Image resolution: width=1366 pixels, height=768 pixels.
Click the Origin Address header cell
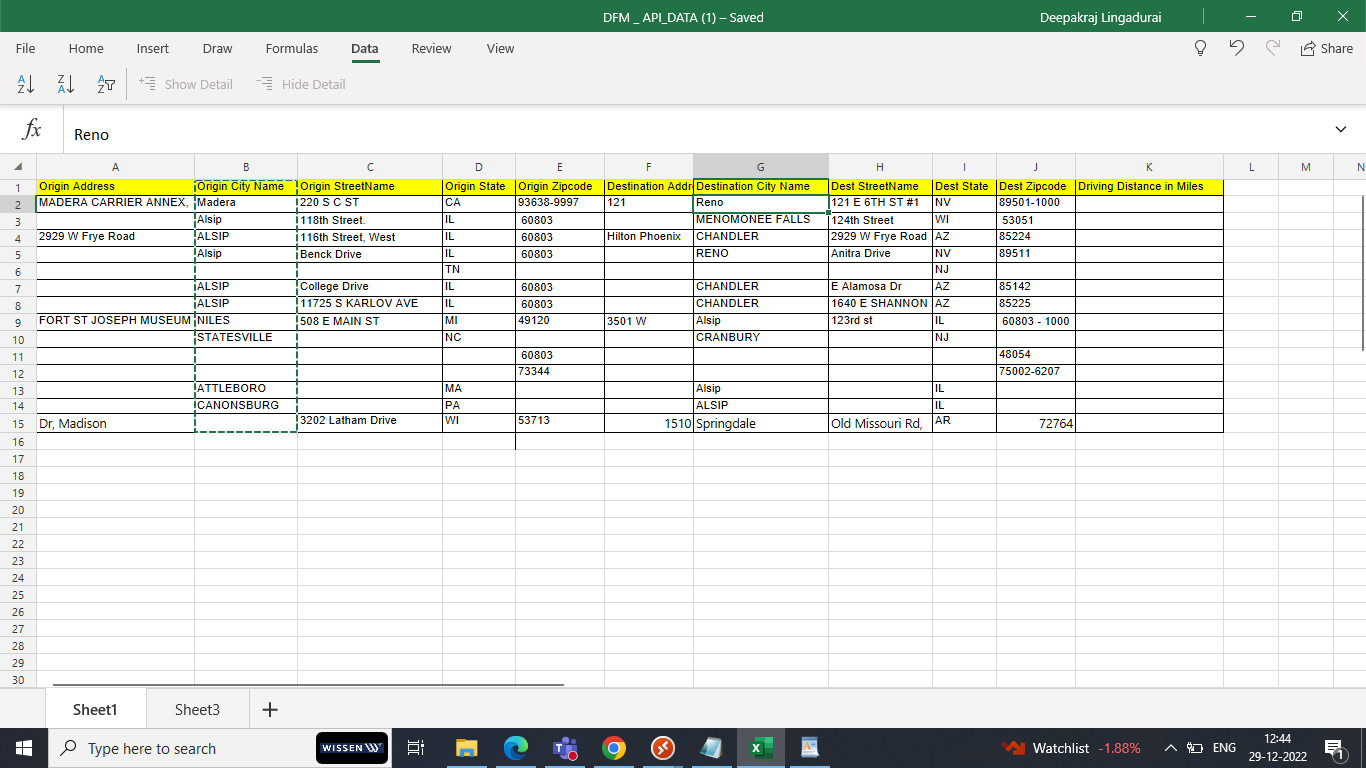pyautogui.click(x=115, y=186)
